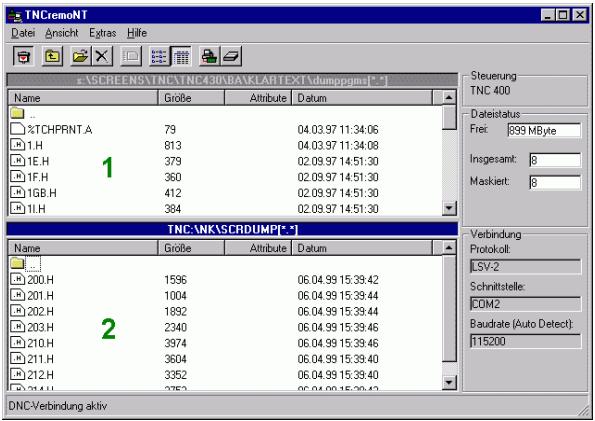Screen dimensions: 595x421
Task: Click the status bar text DNC-Verbindung aktiv
Action: click(x=58, y=406)
